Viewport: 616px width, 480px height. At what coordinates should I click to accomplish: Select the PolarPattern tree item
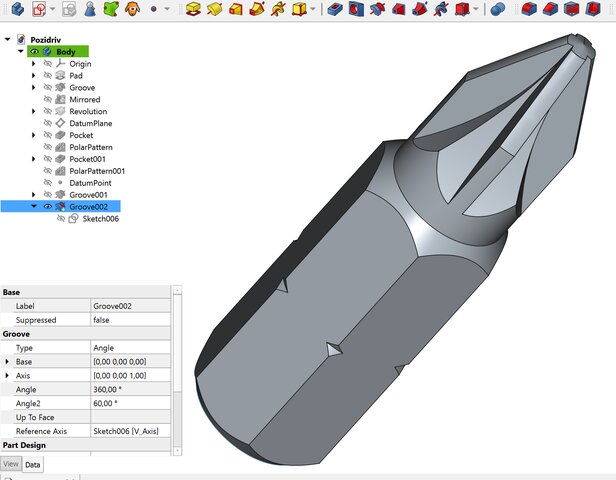point(91,147)
